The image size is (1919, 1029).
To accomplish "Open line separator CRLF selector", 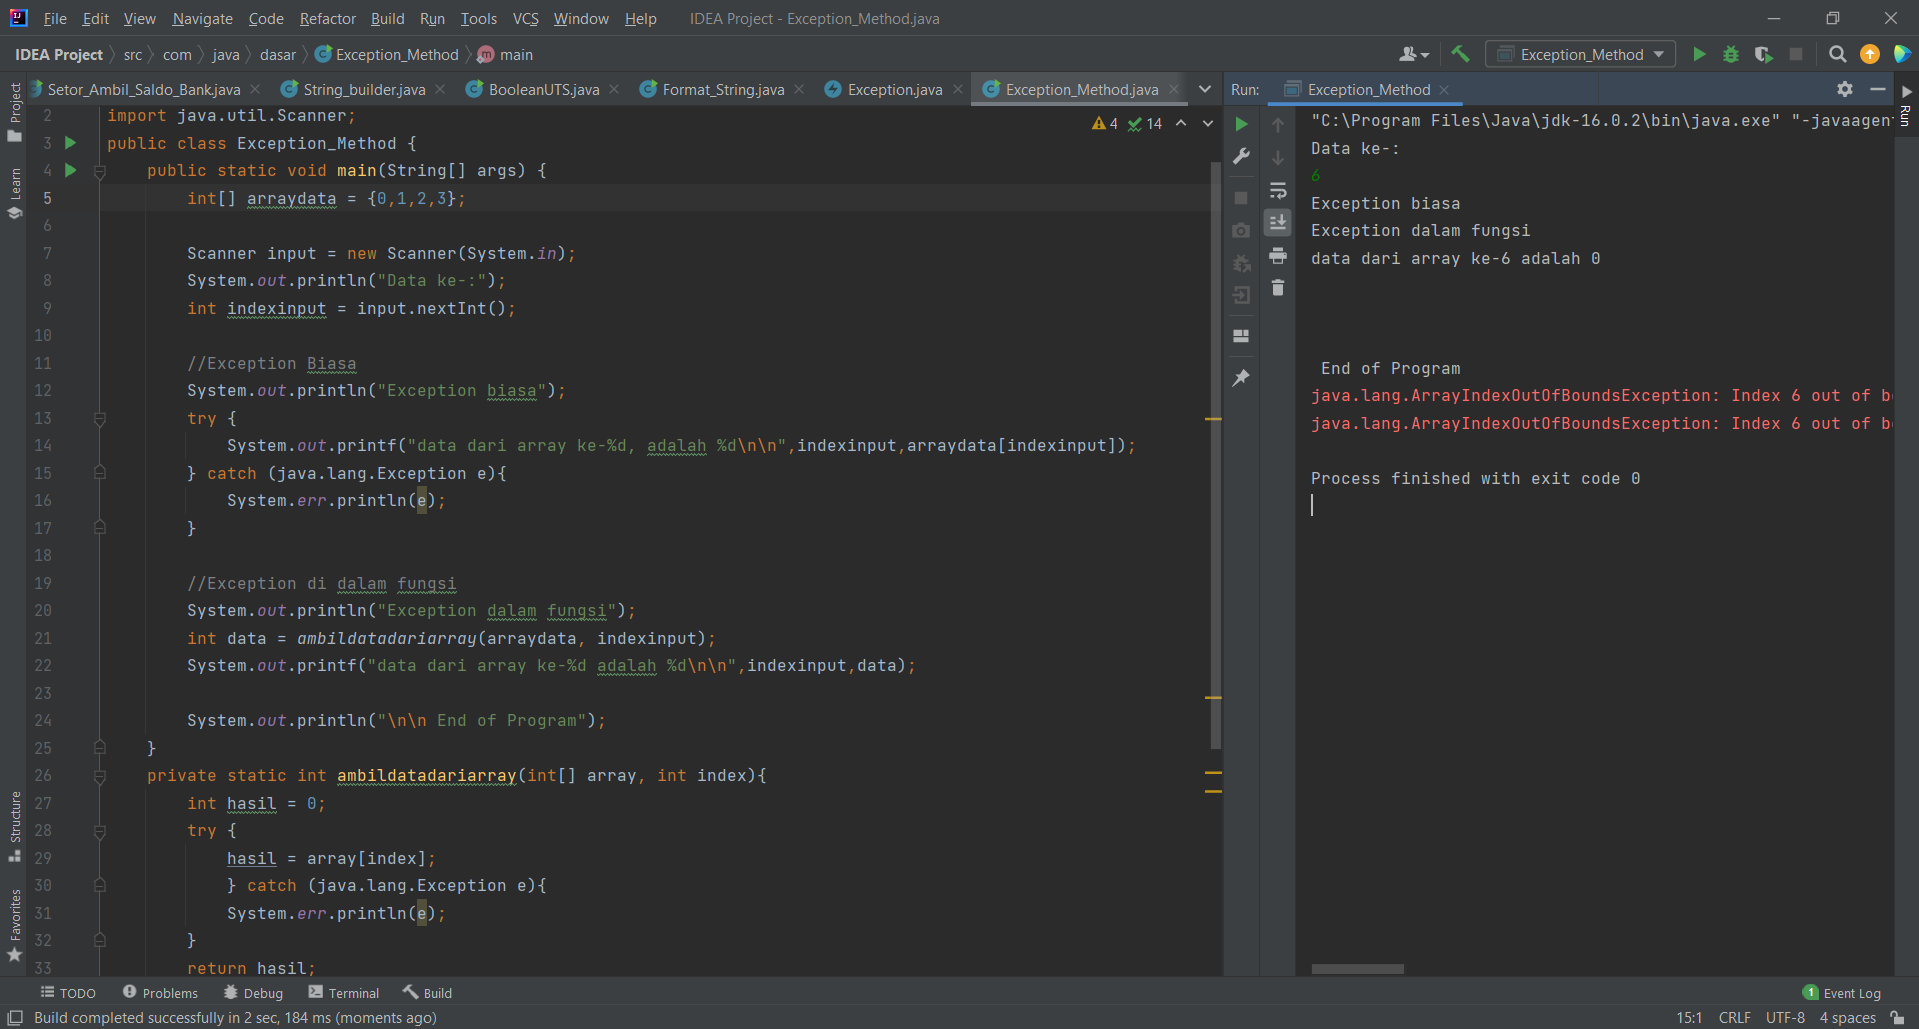I will [1734, 1017].
